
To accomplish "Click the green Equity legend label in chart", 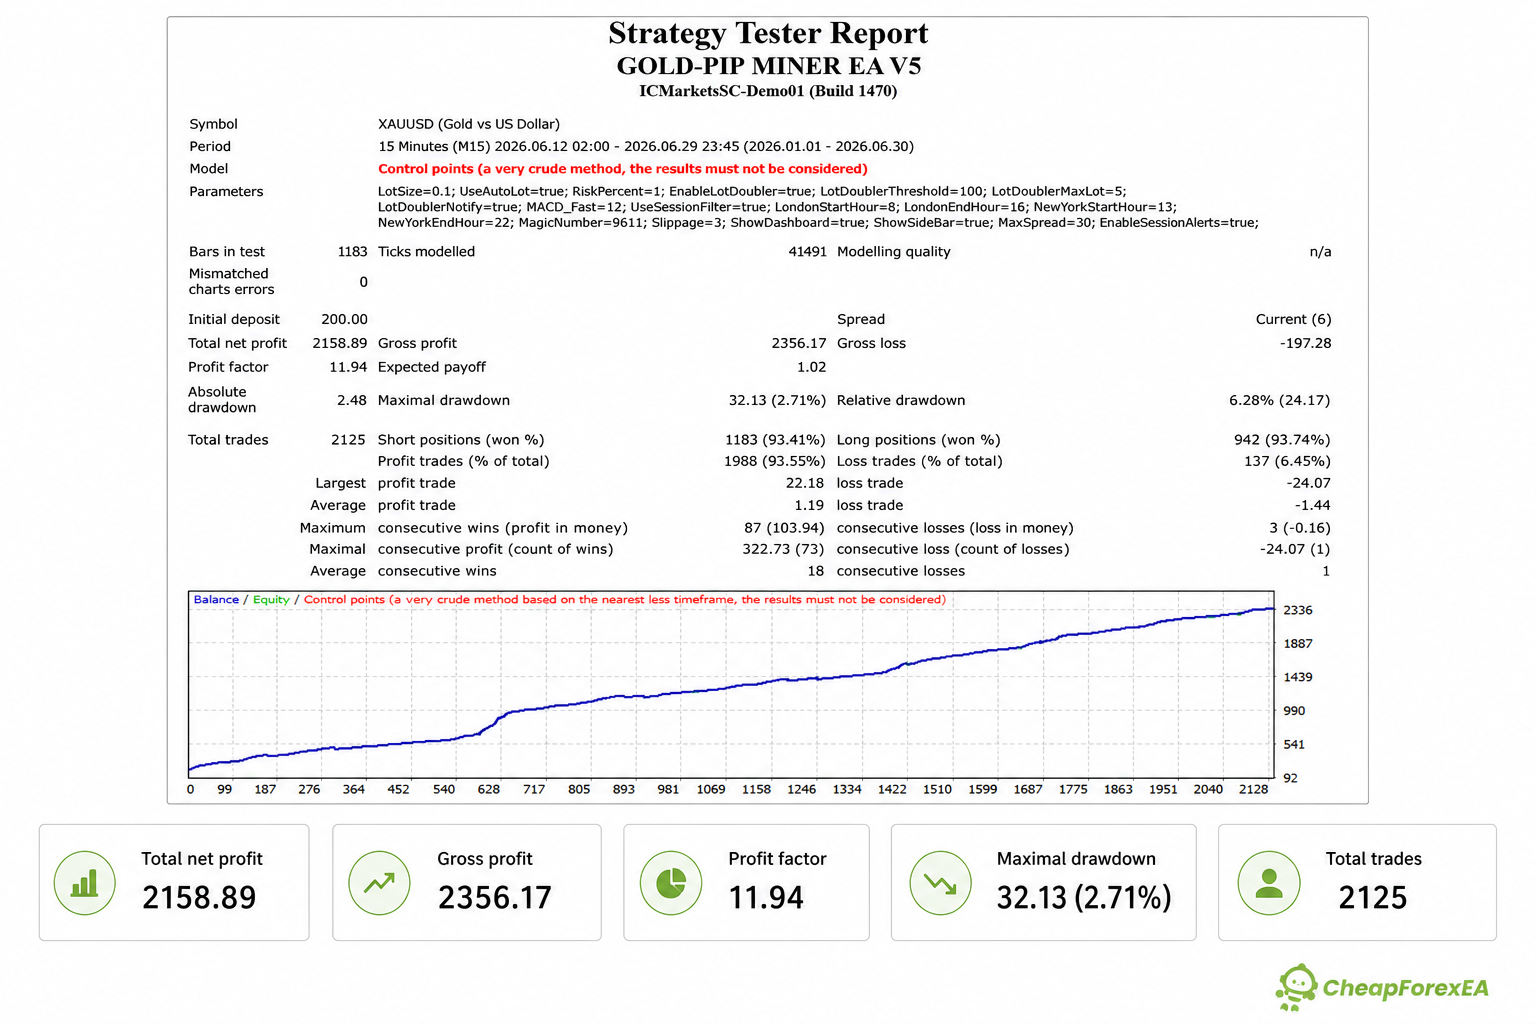I will [271, 600].
